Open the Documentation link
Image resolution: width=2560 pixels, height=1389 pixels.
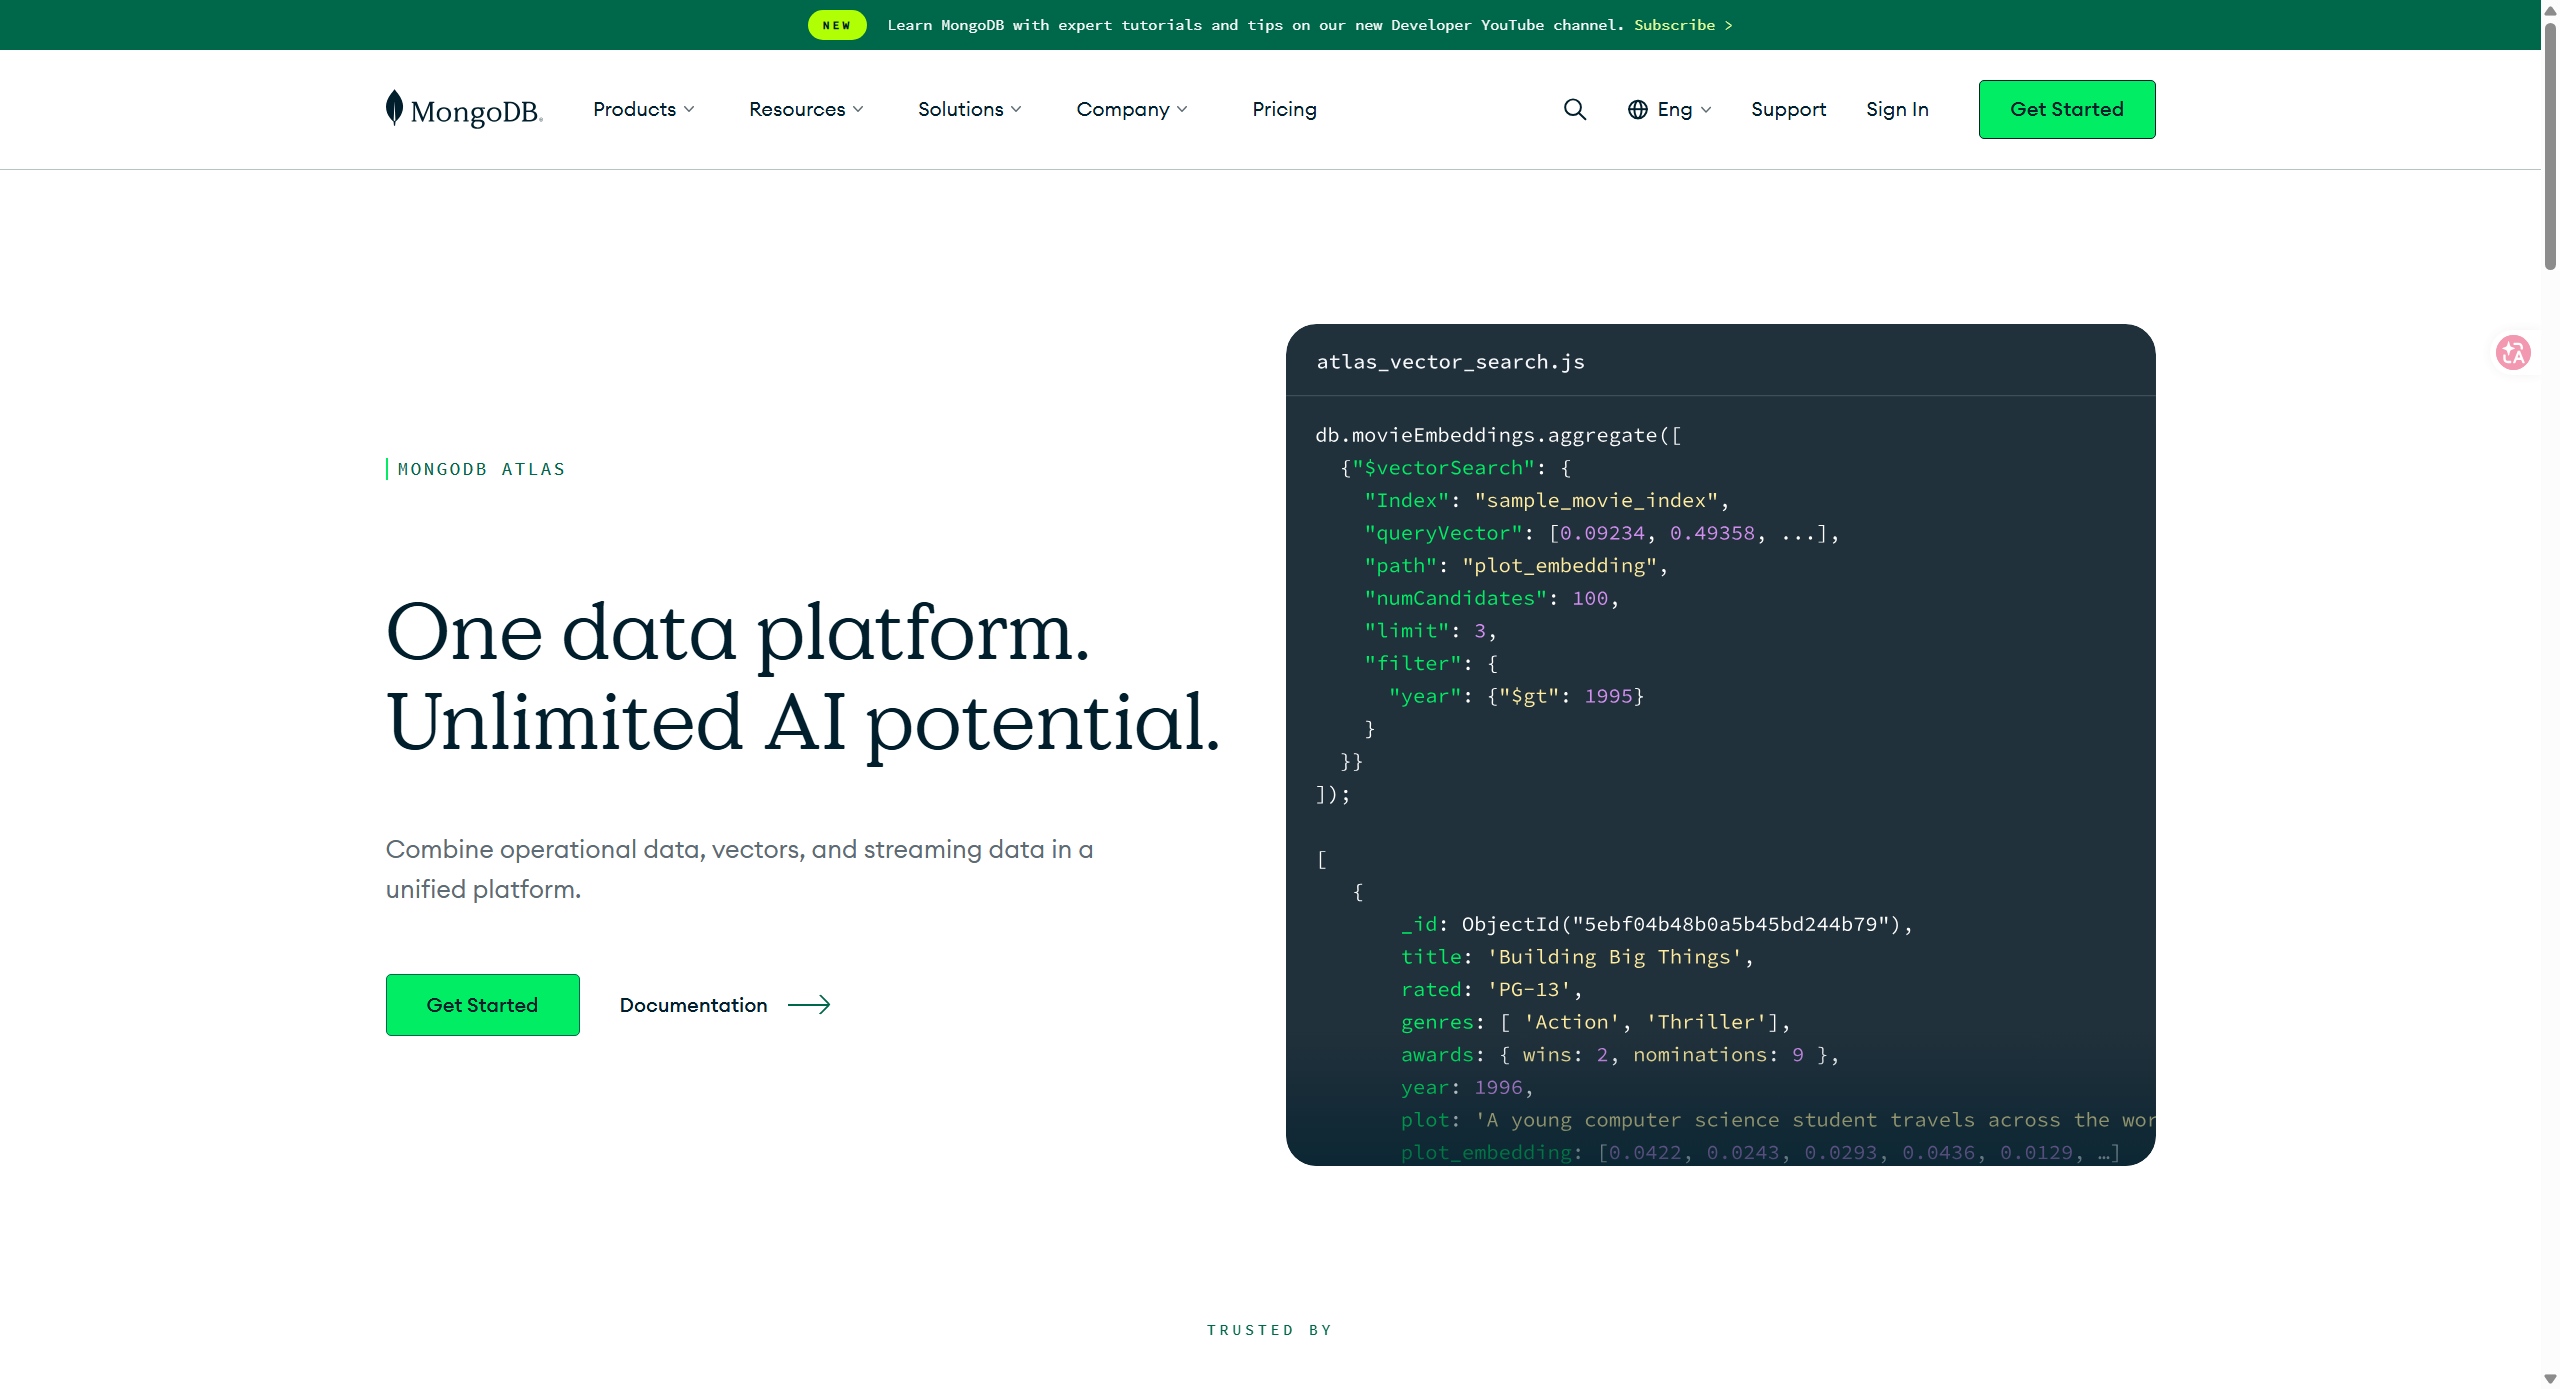pyautogui.click(x=693, y=1005)
